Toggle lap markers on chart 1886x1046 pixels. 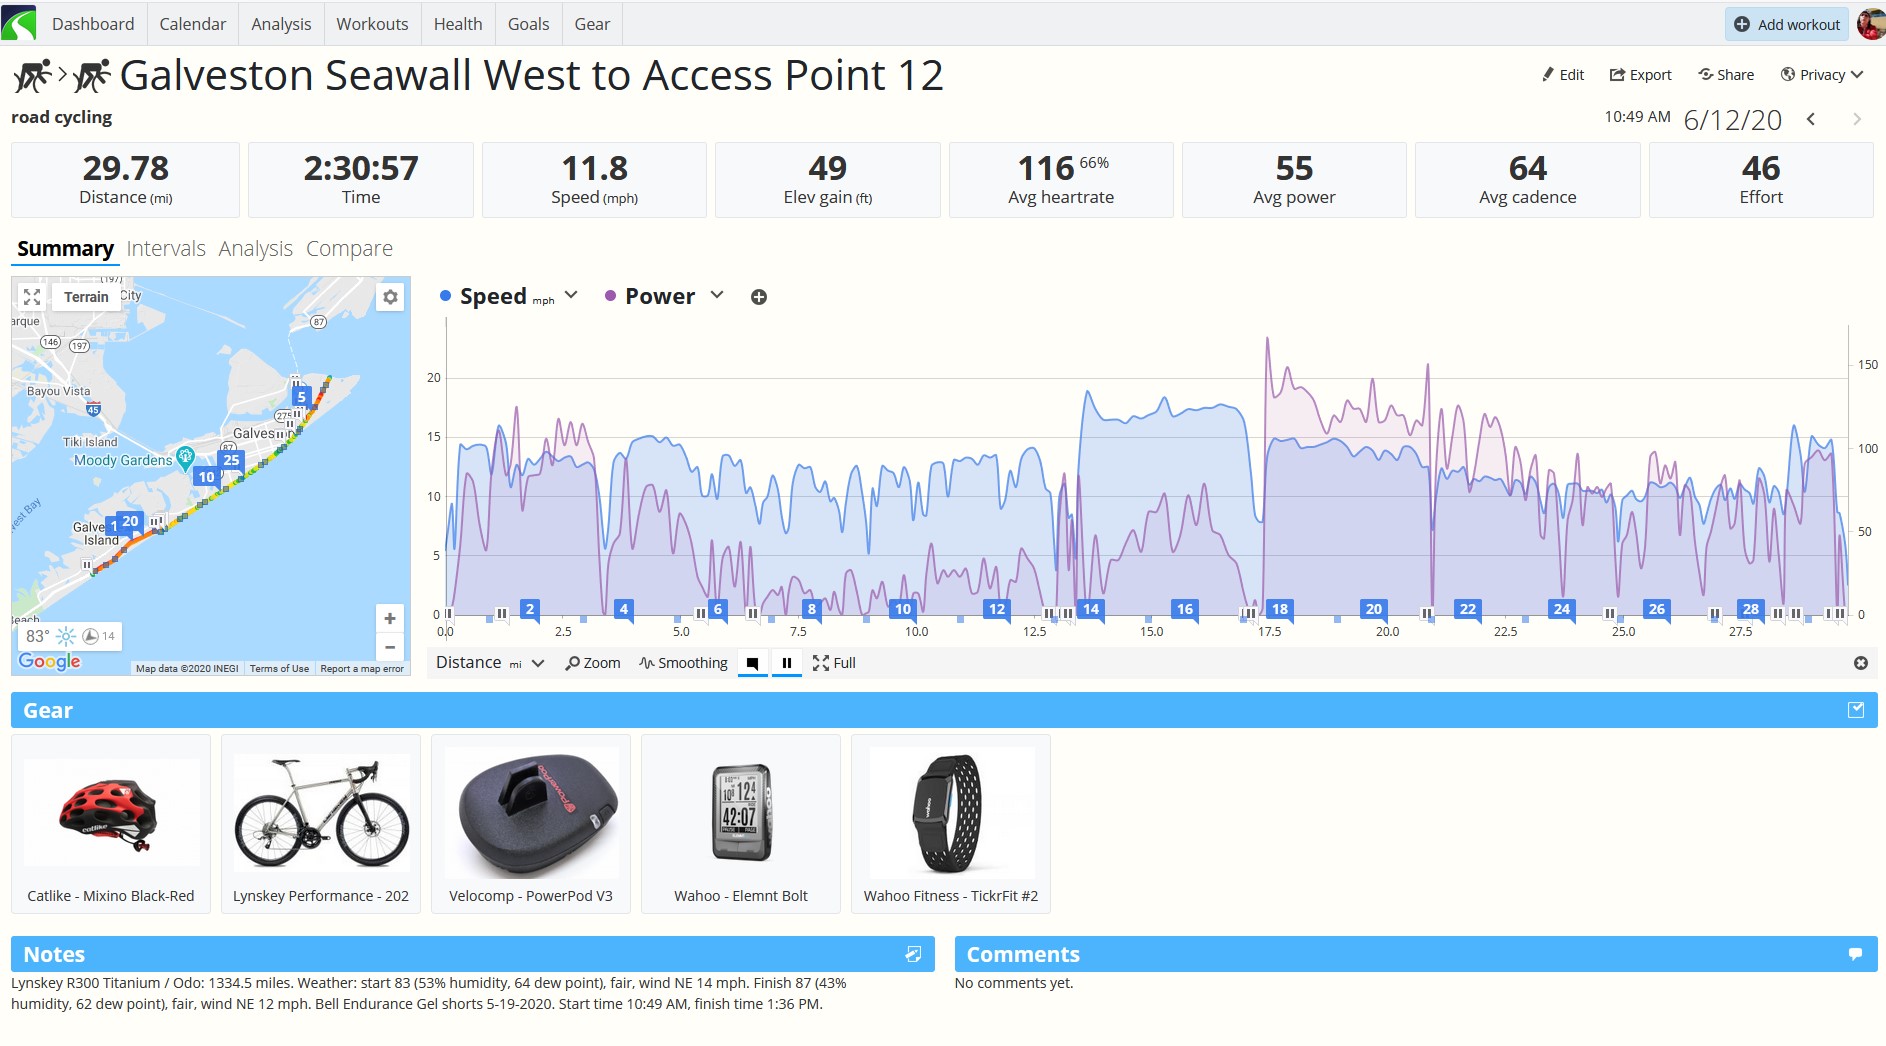(753, 663)
